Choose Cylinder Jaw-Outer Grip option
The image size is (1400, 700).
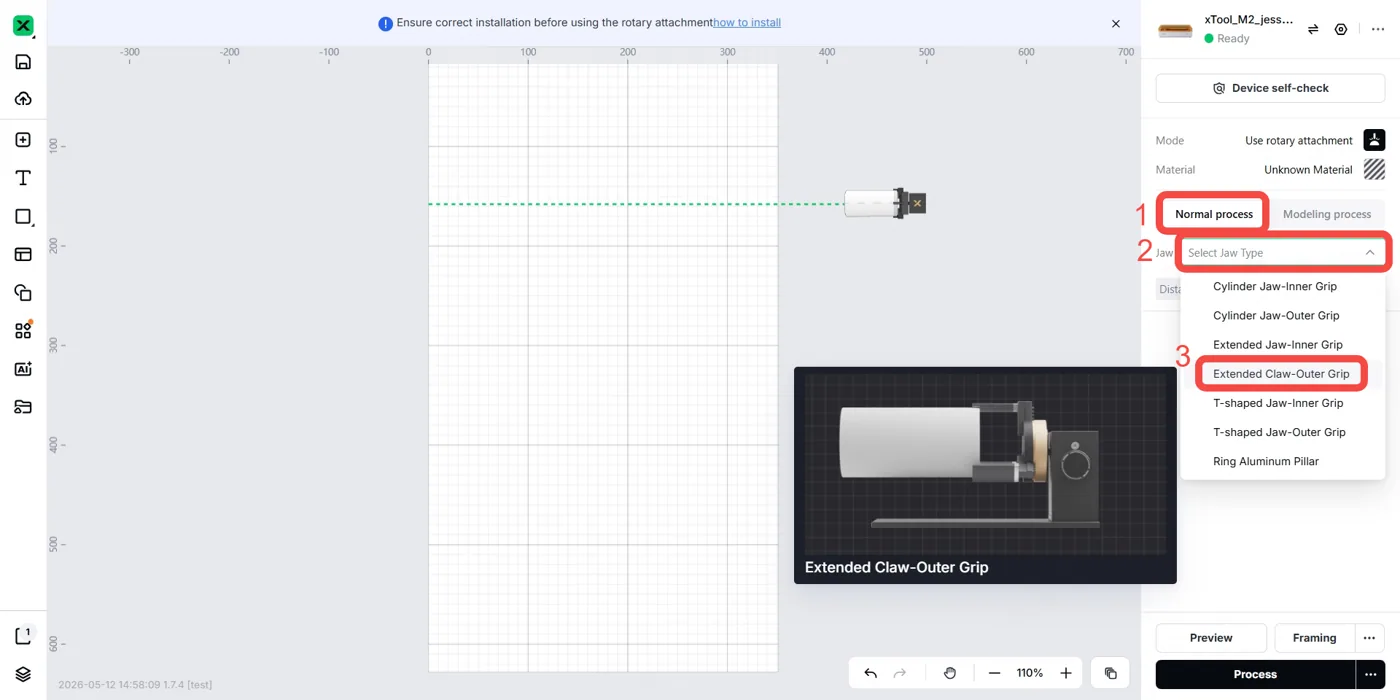click(1276, 315)
